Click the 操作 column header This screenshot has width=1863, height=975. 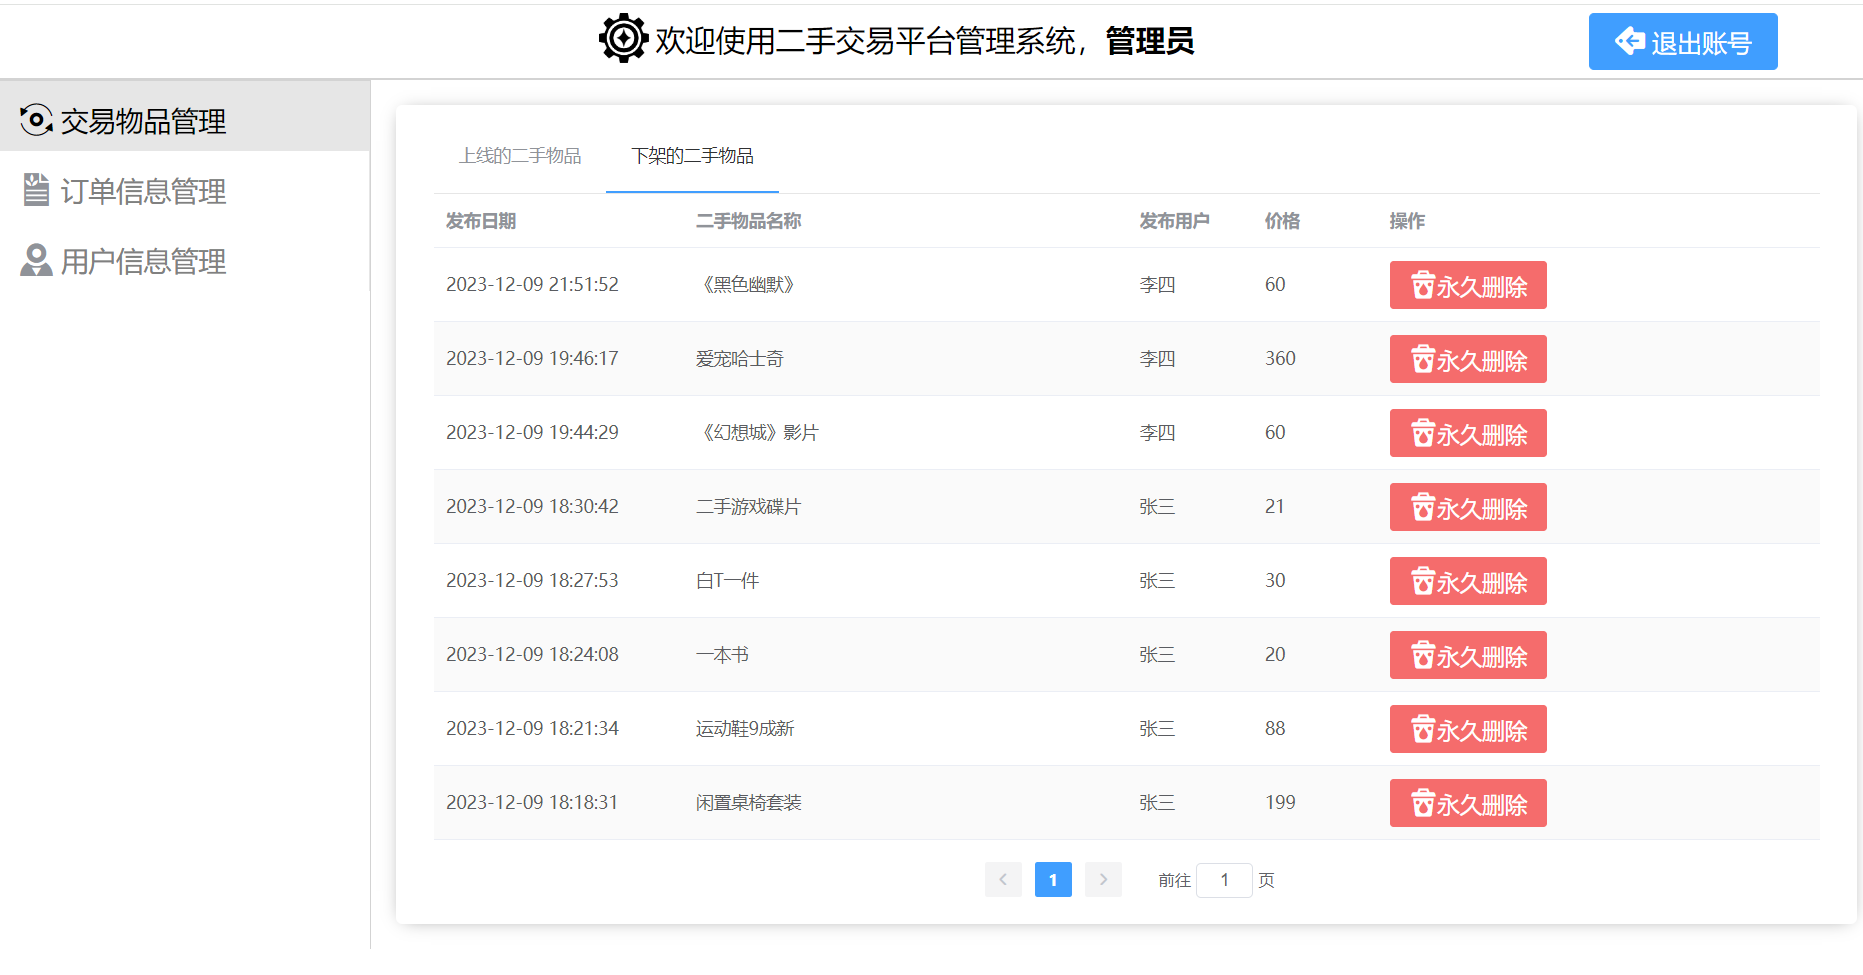pyautogui.click(x=1408, y=221)
